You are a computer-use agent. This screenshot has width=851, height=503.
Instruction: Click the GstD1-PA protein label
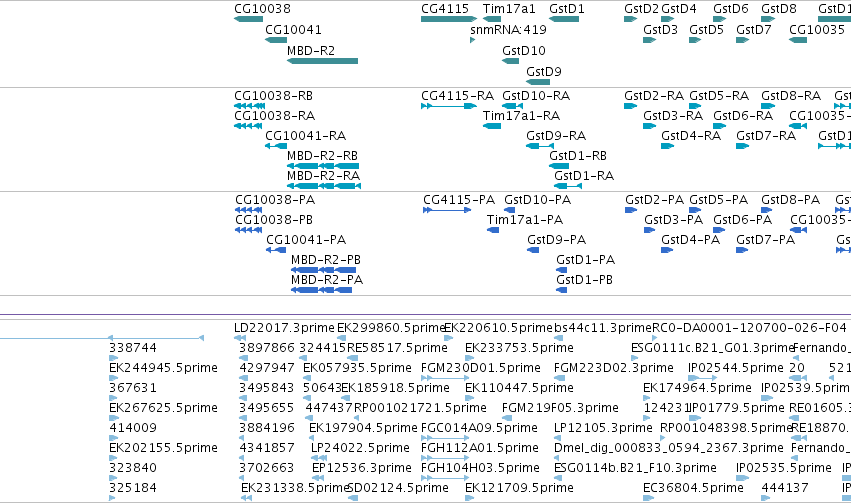point(586,260)
